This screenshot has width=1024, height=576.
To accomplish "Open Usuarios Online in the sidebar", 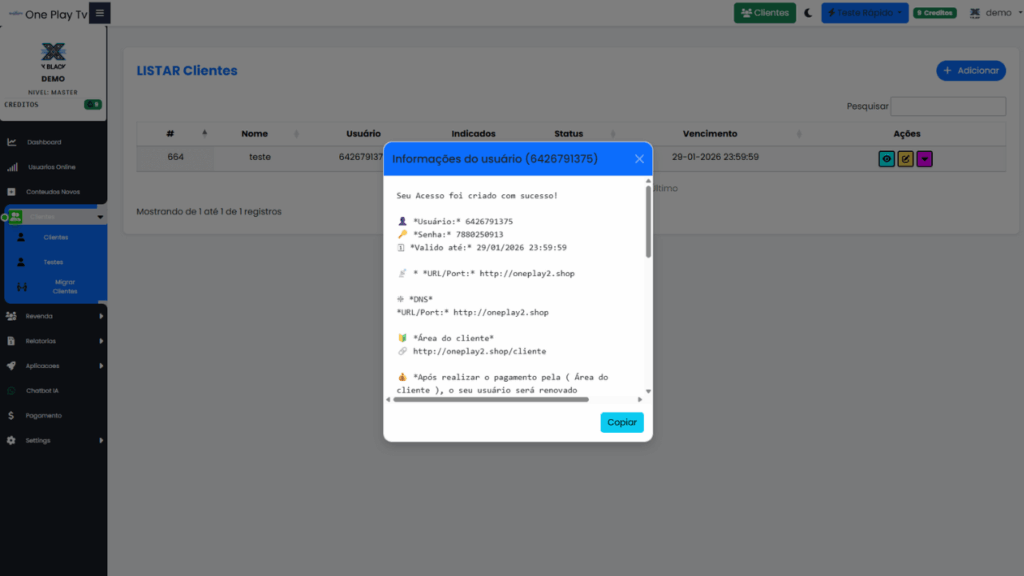I will (52, 167).
